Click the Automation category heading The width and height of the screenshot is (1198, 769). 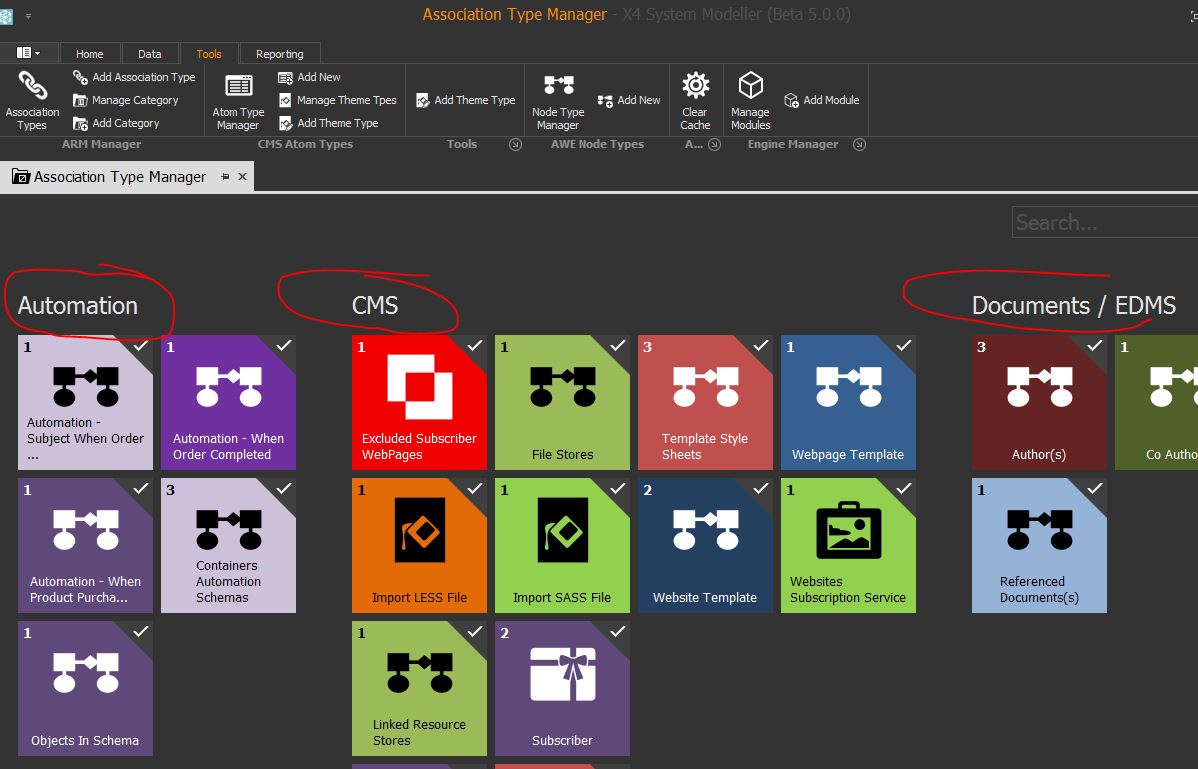tap(78, 305)
